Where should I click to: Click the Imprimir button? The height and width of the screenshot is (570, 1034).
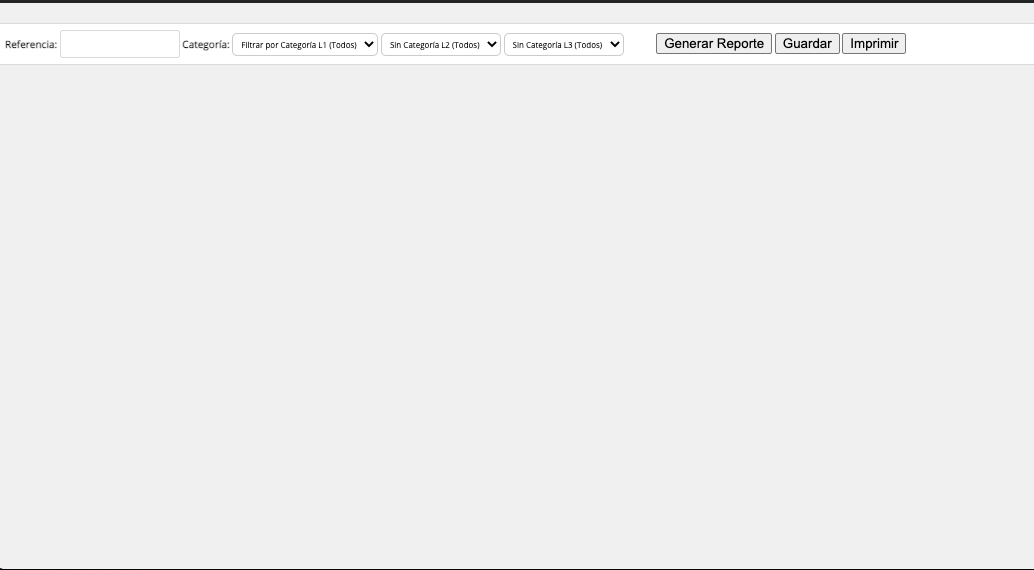coord(874,44)
